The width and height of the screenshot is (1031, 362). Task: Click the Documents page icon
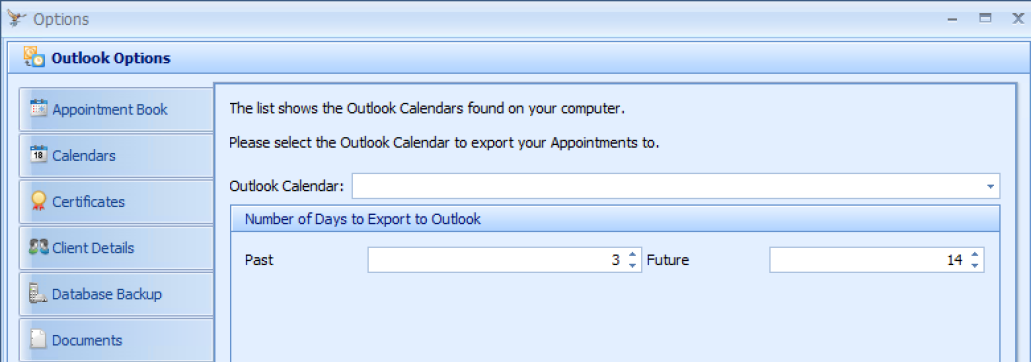(39, 340)
